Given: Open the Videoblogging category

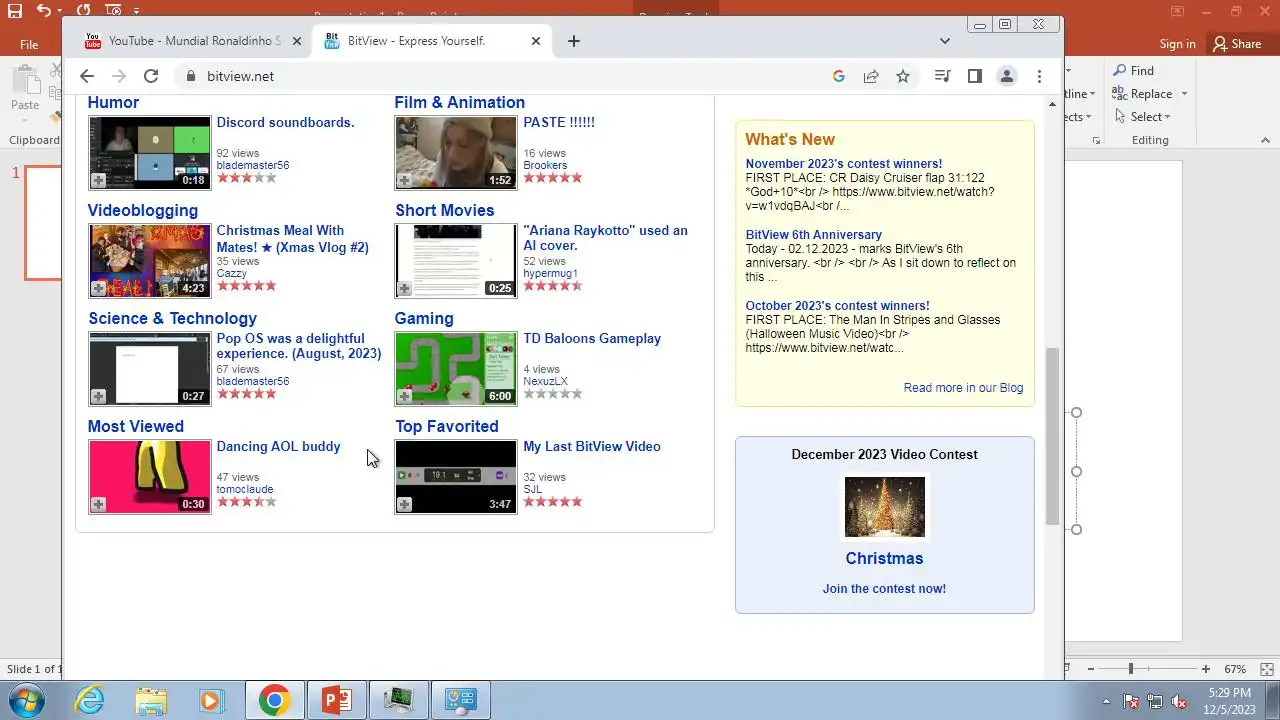Looking at the screenshot, I should 143,210.
